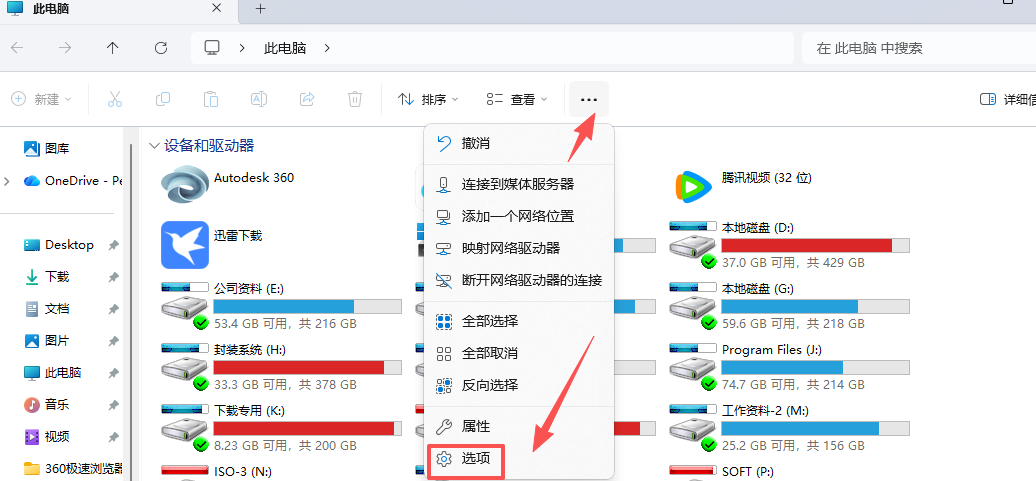The image size is (1036, 481).
Task: Expand the OneDrive tree node
Action: coord(8,181)
